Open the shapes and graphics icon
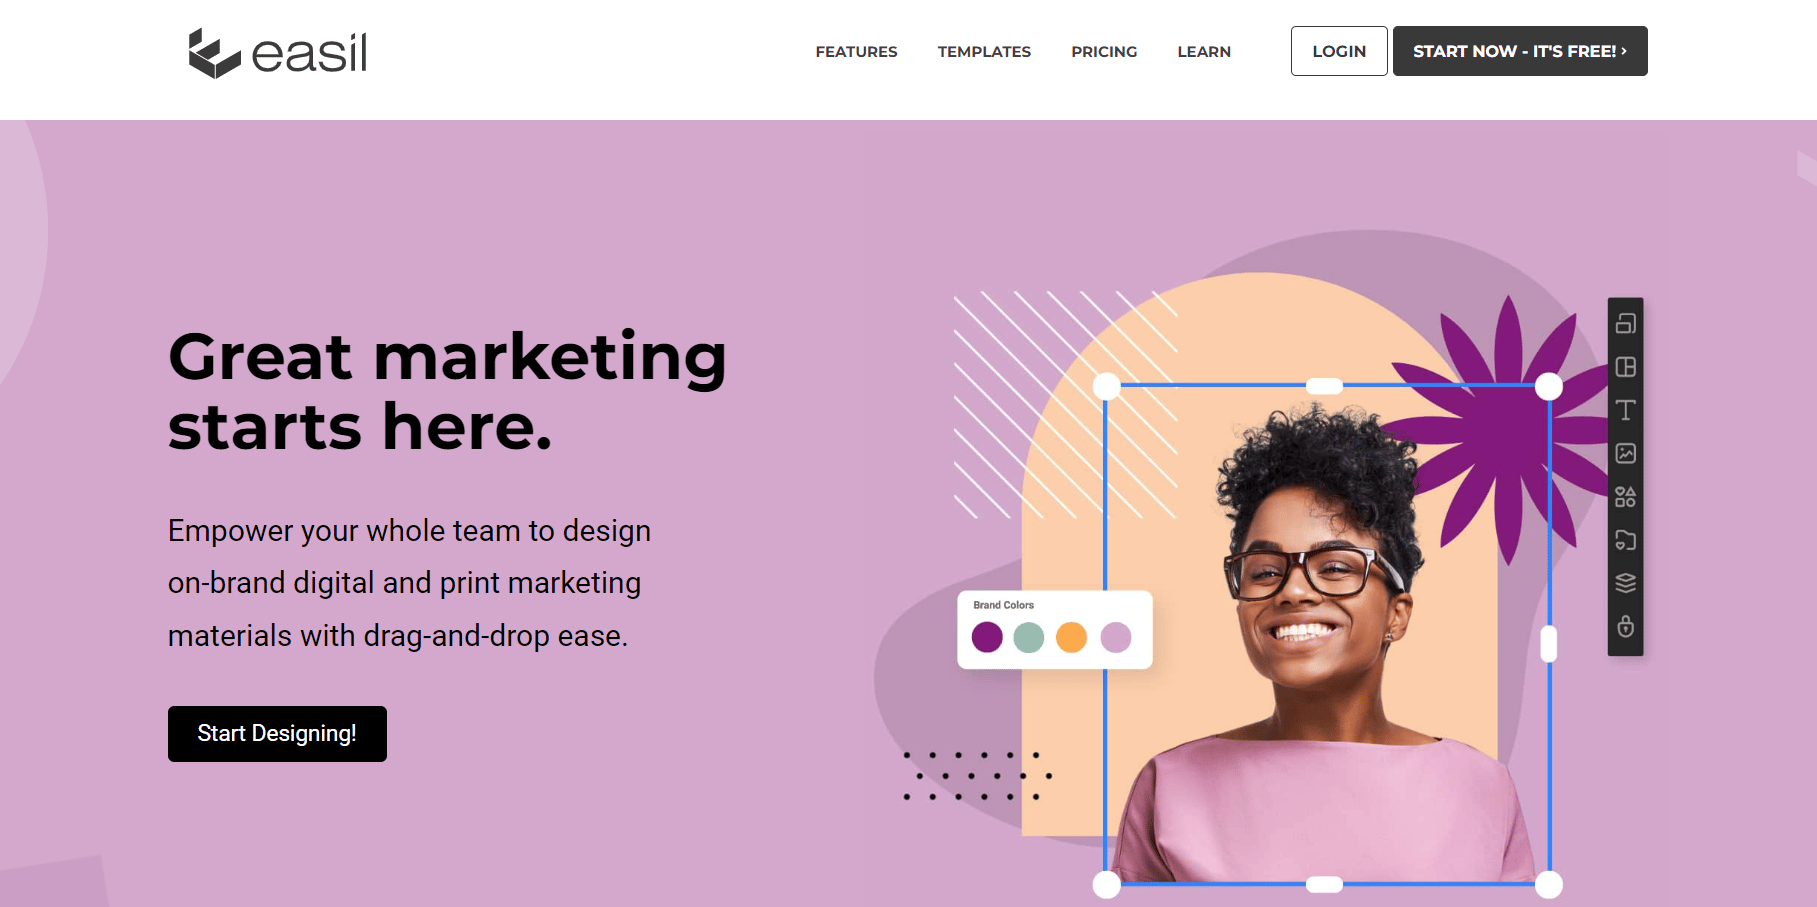This screenshot has height=907, width=1817. click(1625, 497)
